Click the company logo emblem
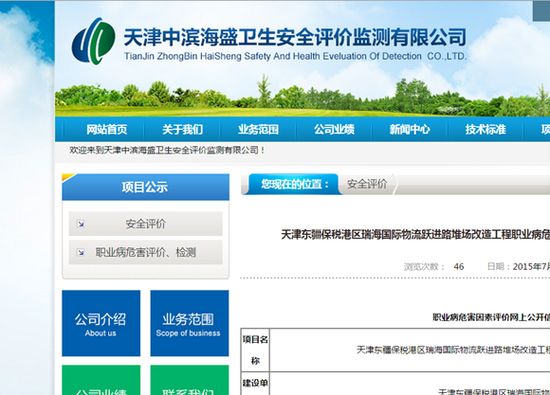 pos(93,41)
